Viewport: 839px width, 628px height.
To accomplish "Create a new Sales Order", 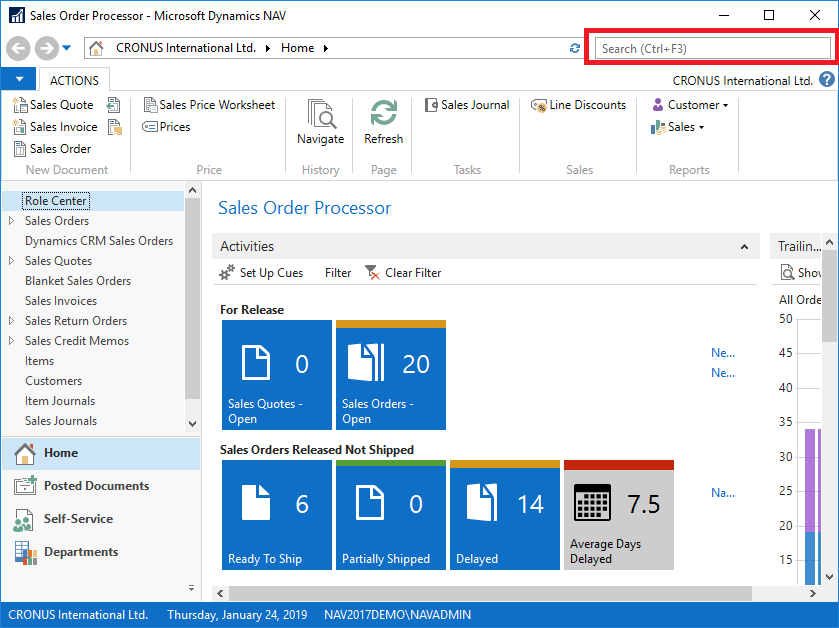I will click(52, 149).
